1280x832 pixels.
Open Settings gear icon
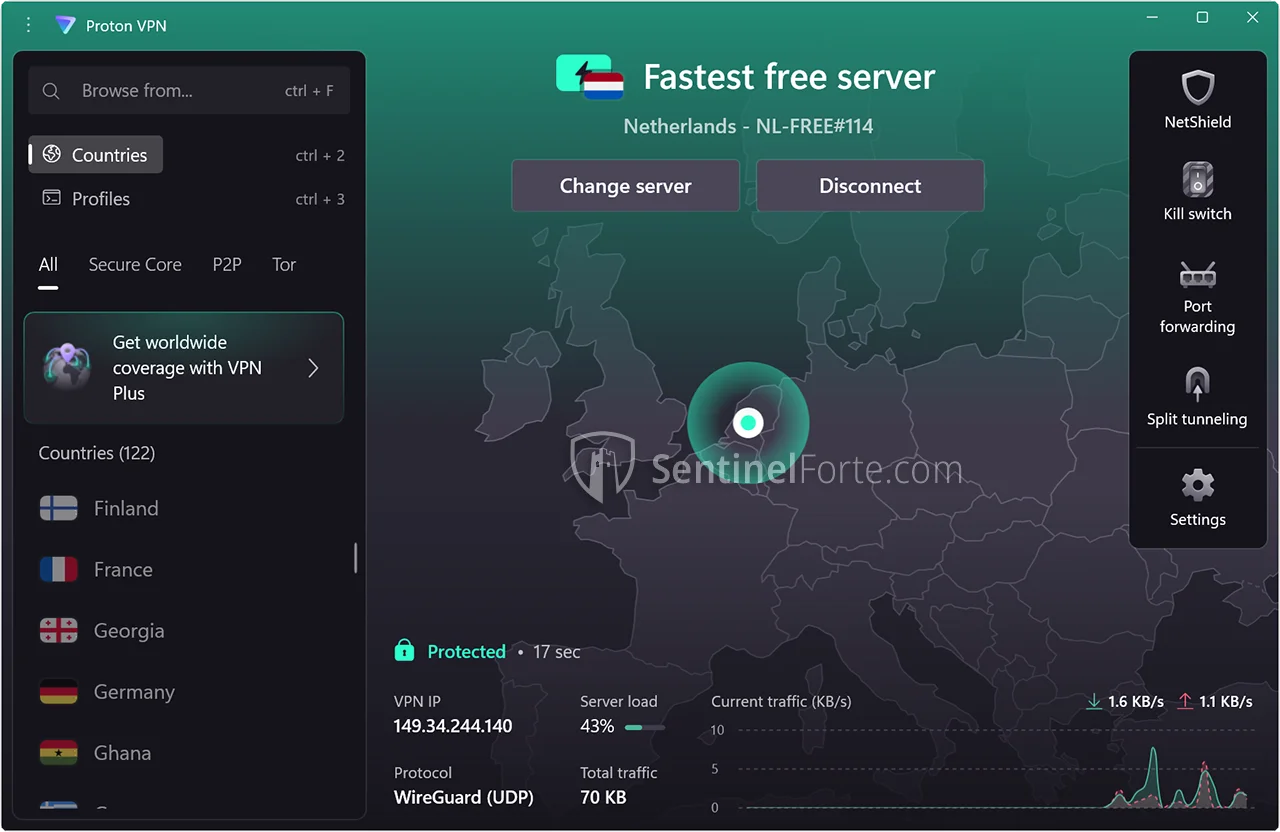coord(1197,487)
